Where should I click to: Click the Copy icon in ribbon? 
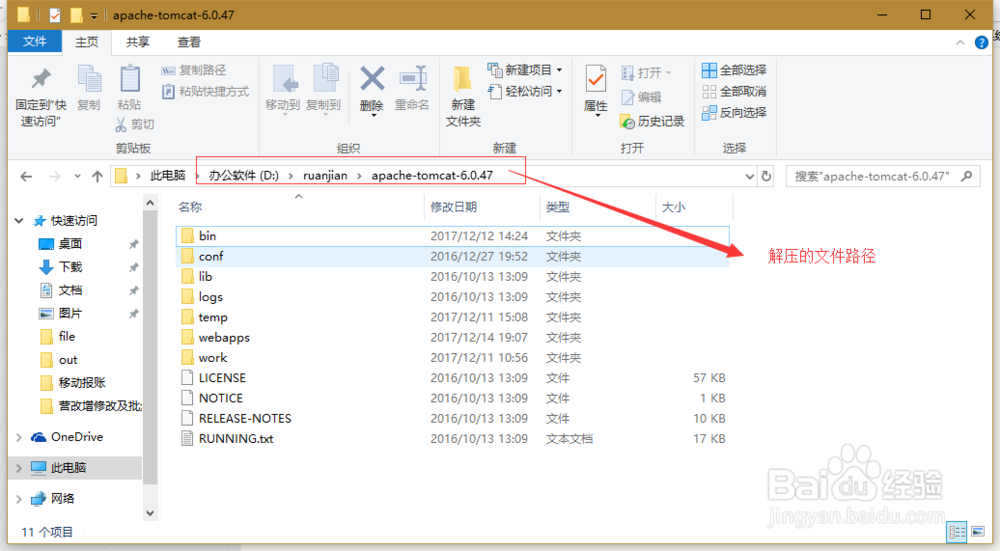coord(89,80)
